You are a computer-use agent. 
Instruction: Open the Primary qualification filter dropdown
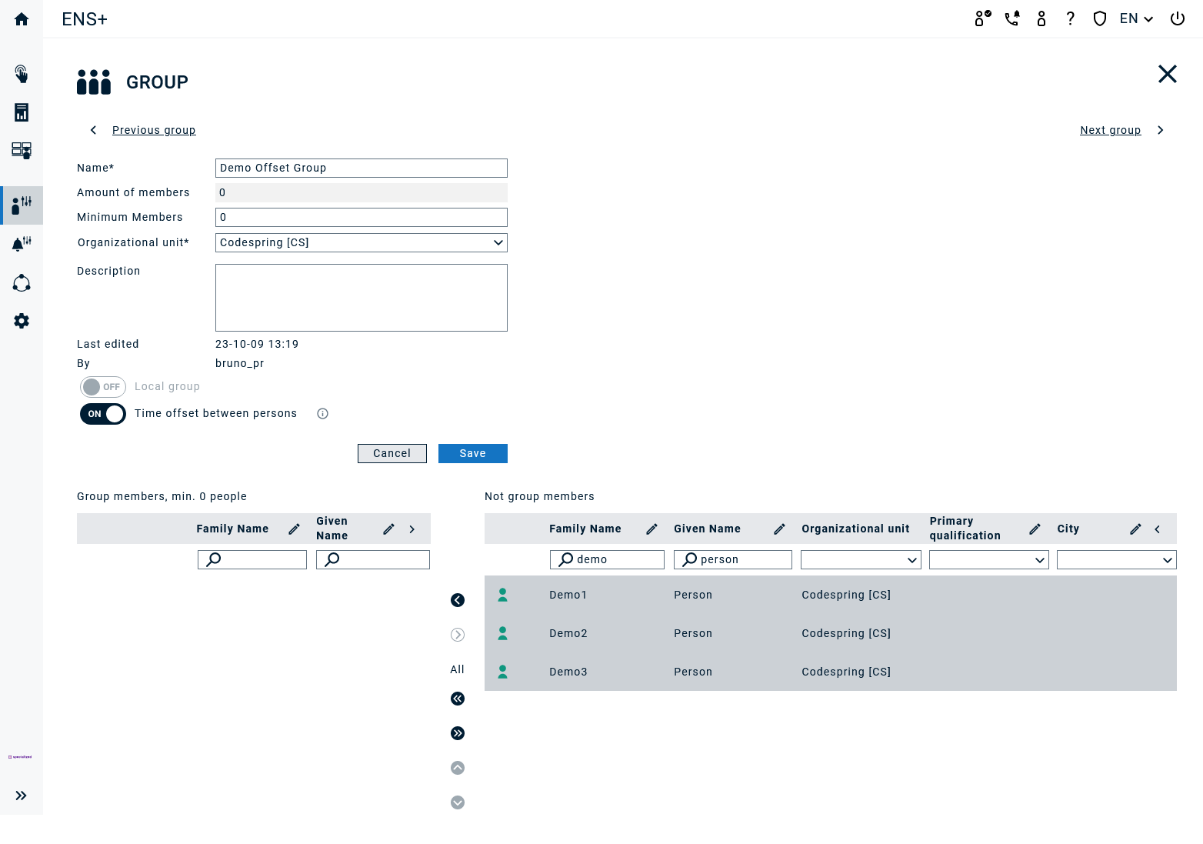pyautogui.click(x=988, y=559)
